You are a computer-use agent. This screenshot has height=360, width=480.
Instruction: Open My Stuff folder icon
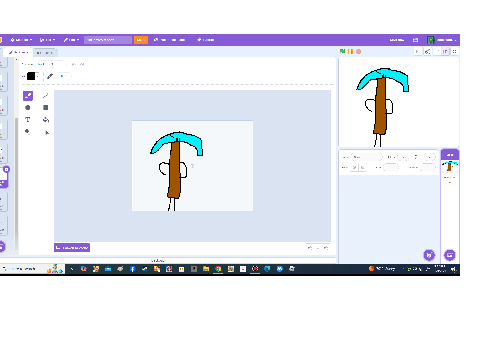415,40
